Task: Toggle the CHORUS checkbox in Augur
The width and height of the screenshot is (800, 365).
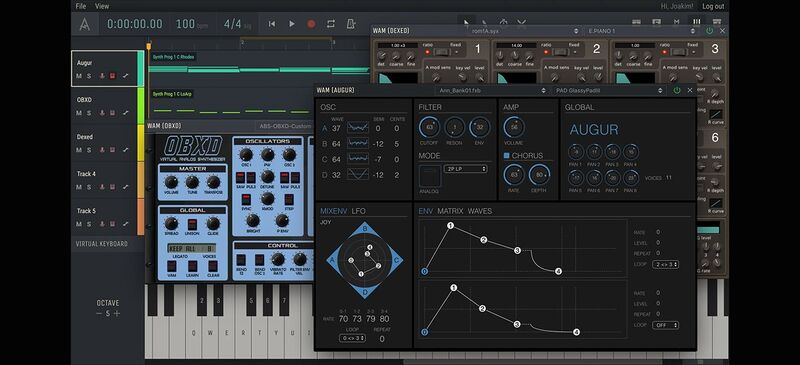Action: [507, 155]
